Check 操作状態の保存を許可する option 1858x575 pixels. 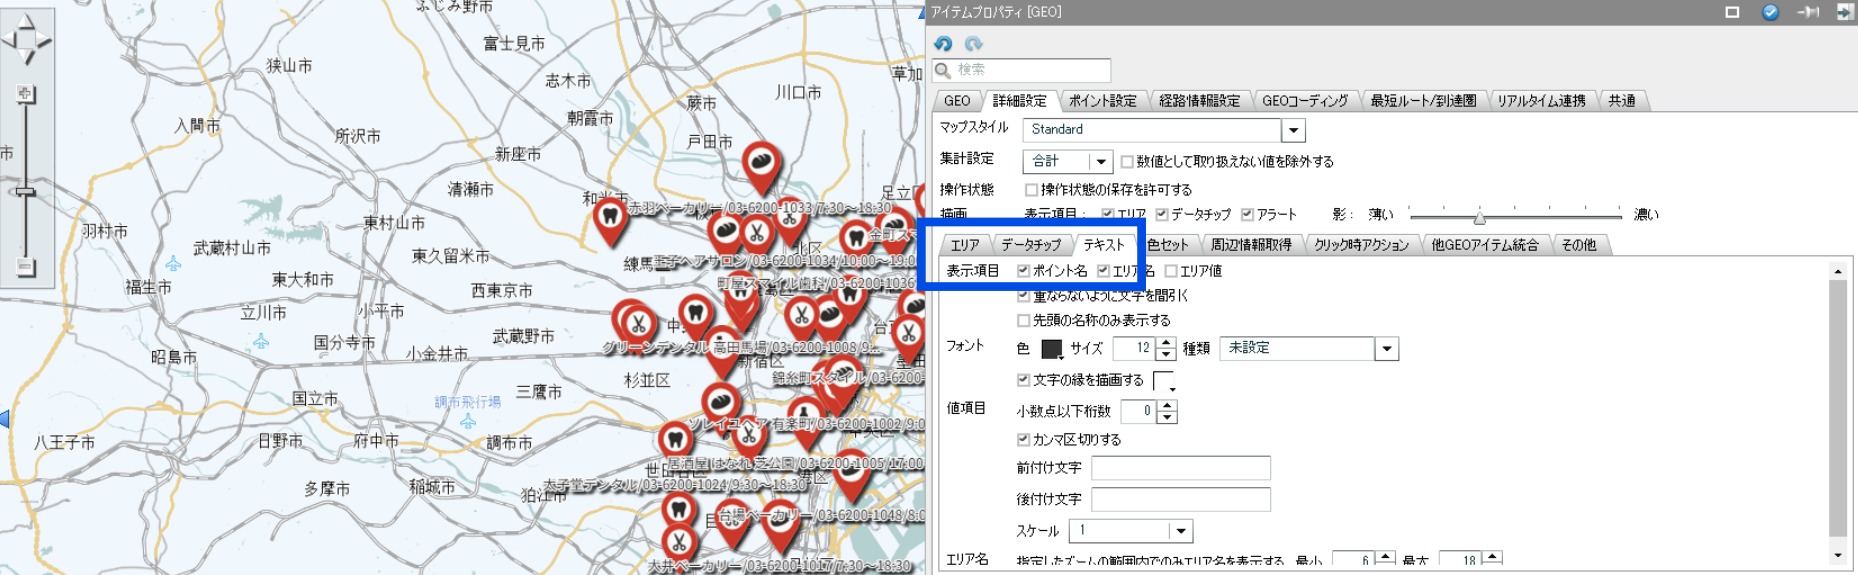pyautogui.click(x=1031, y=189)
